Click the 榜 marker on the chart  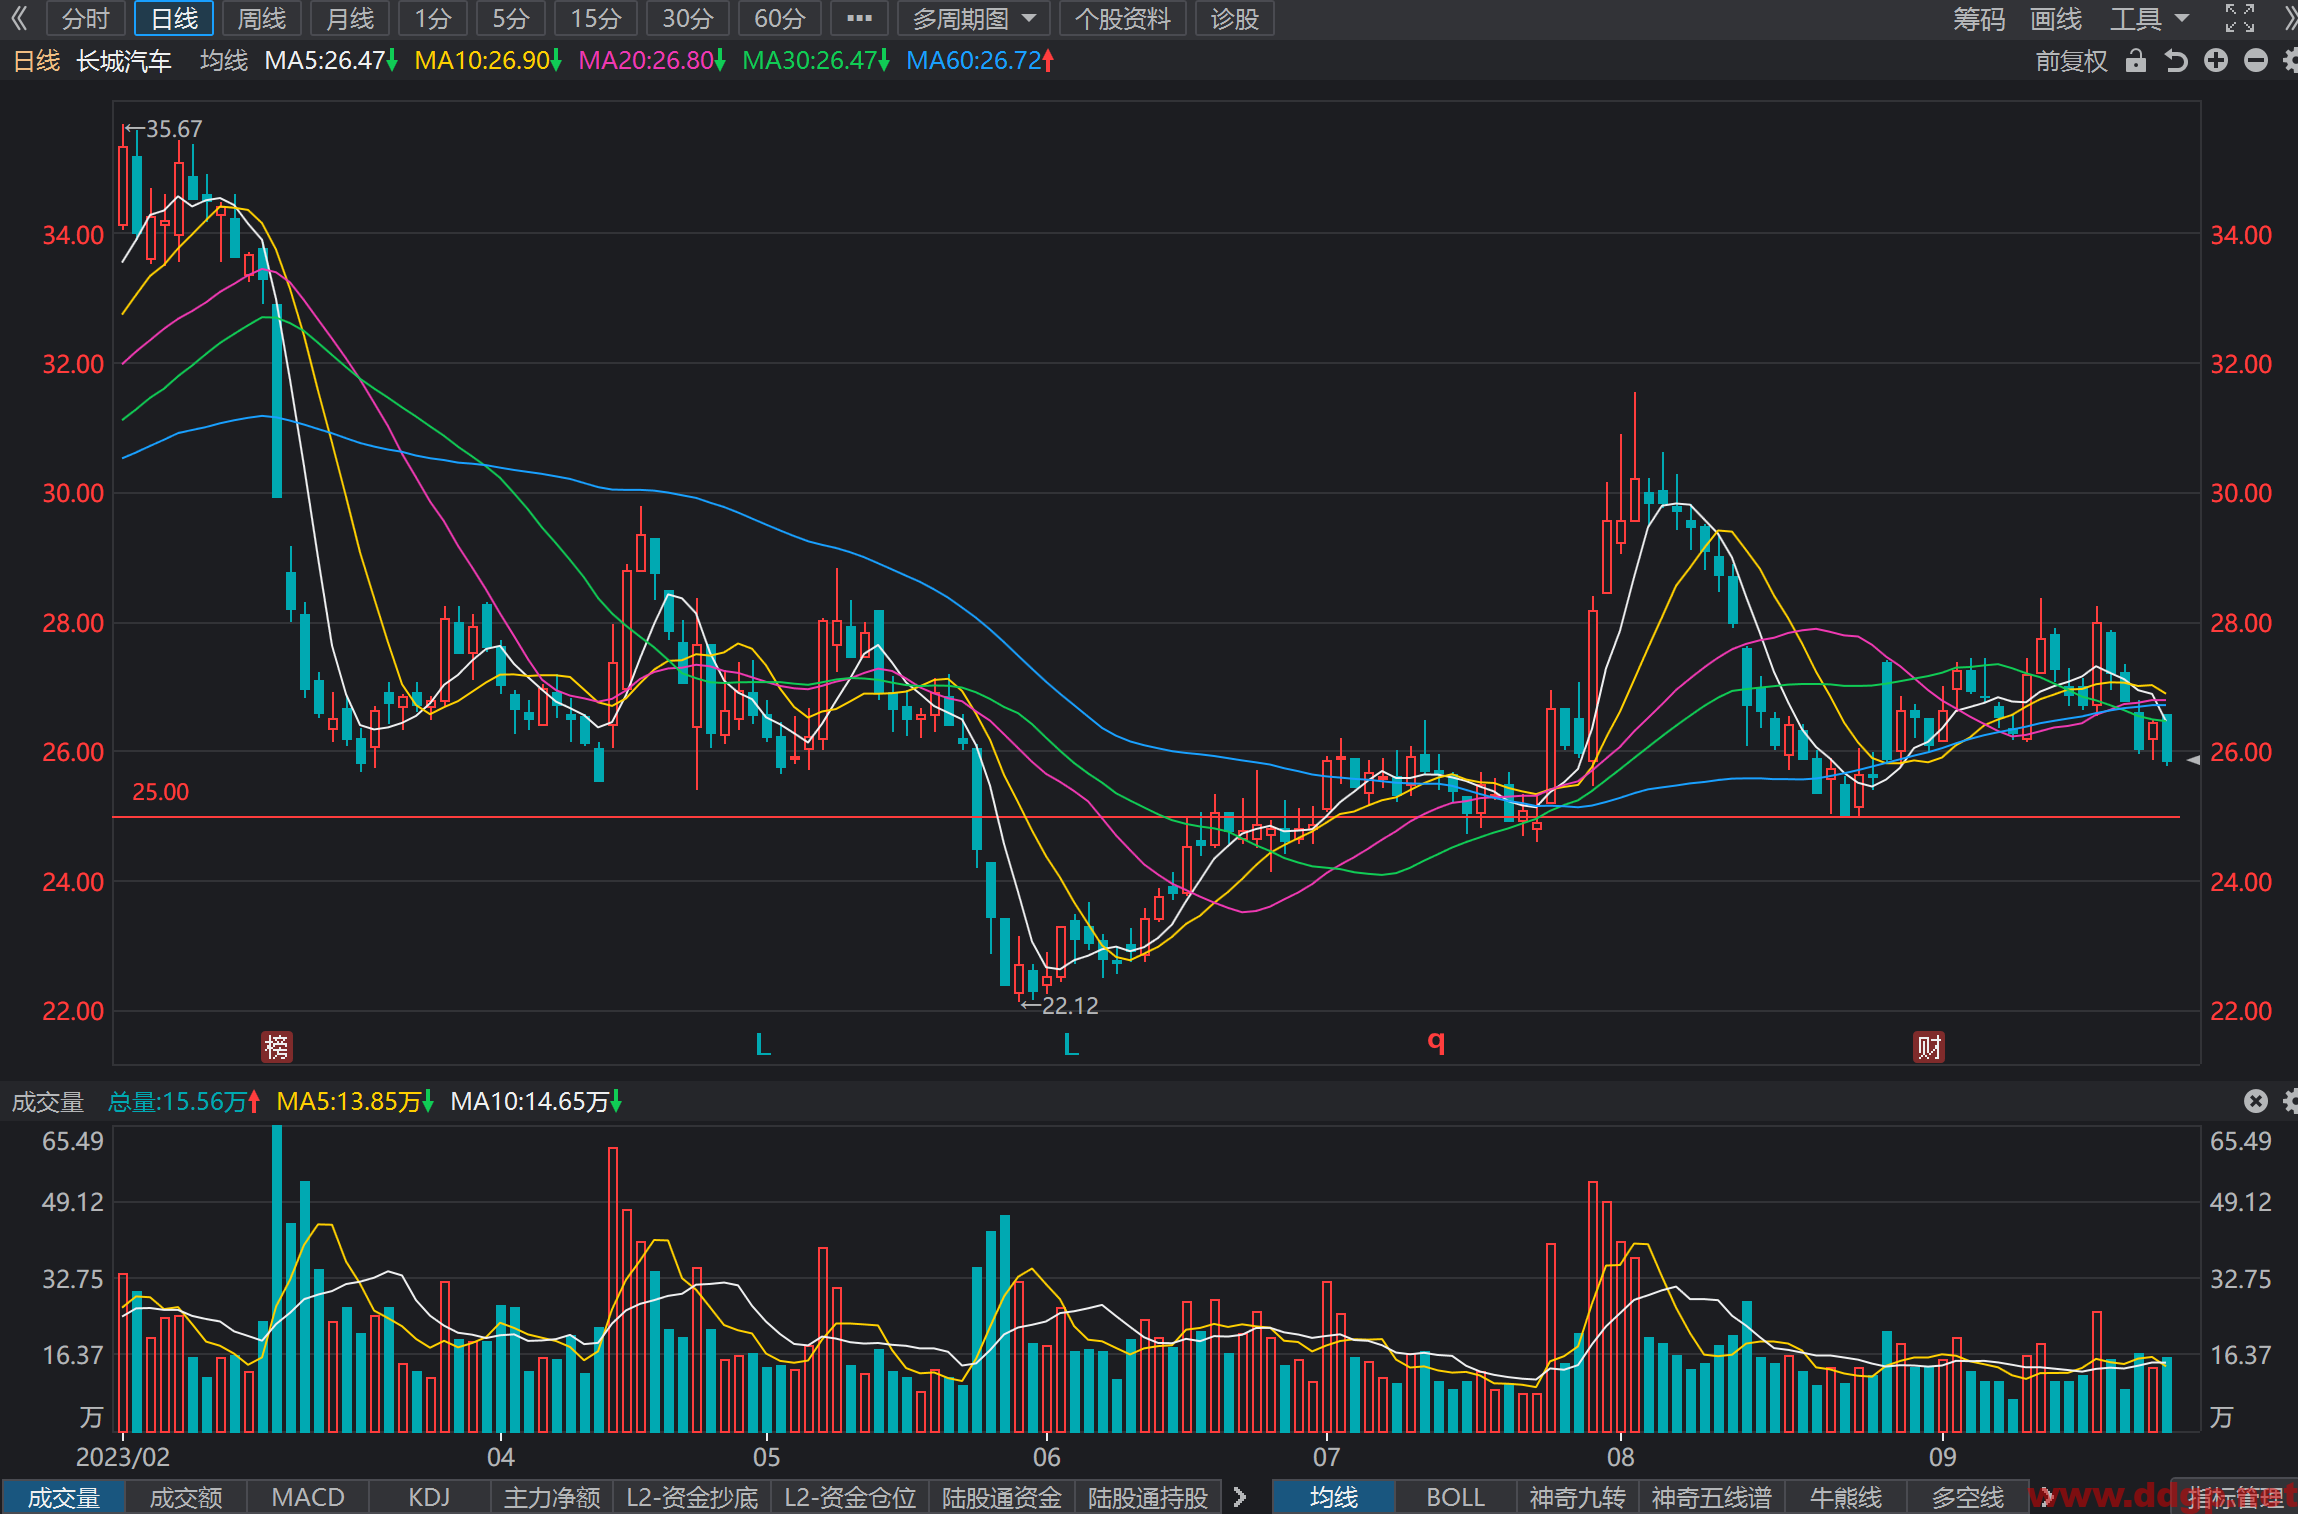point(276,1047)
